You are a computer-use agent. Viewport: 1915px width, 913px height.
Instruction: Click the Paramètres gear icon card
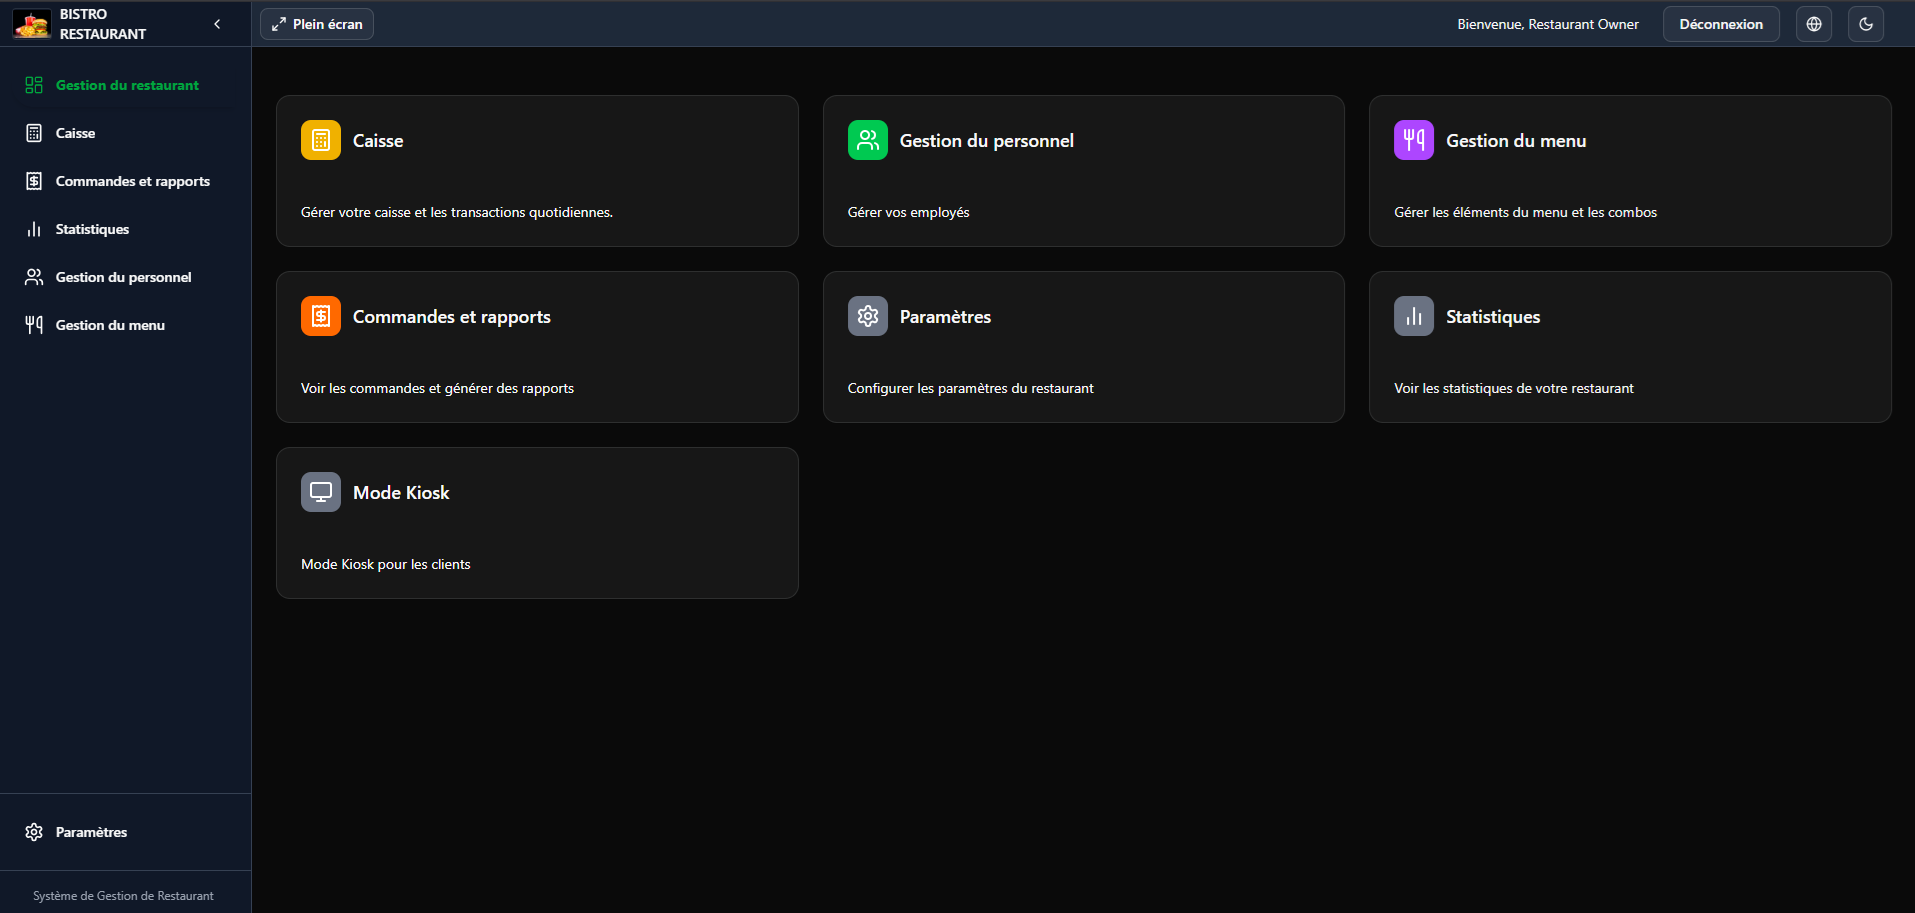867,315
